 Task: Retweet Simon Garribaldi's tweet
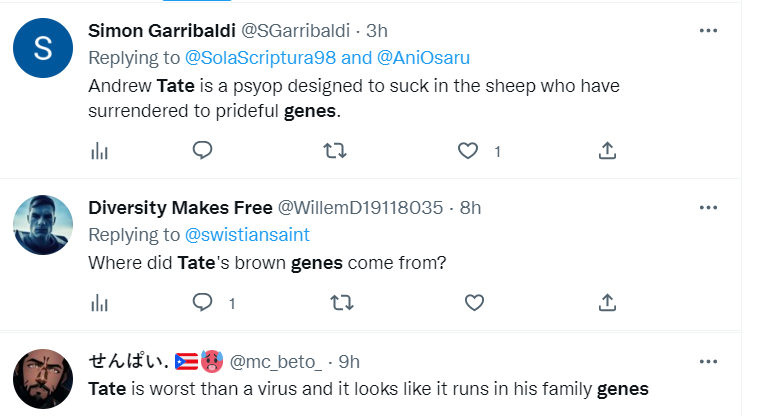point(335,150)
